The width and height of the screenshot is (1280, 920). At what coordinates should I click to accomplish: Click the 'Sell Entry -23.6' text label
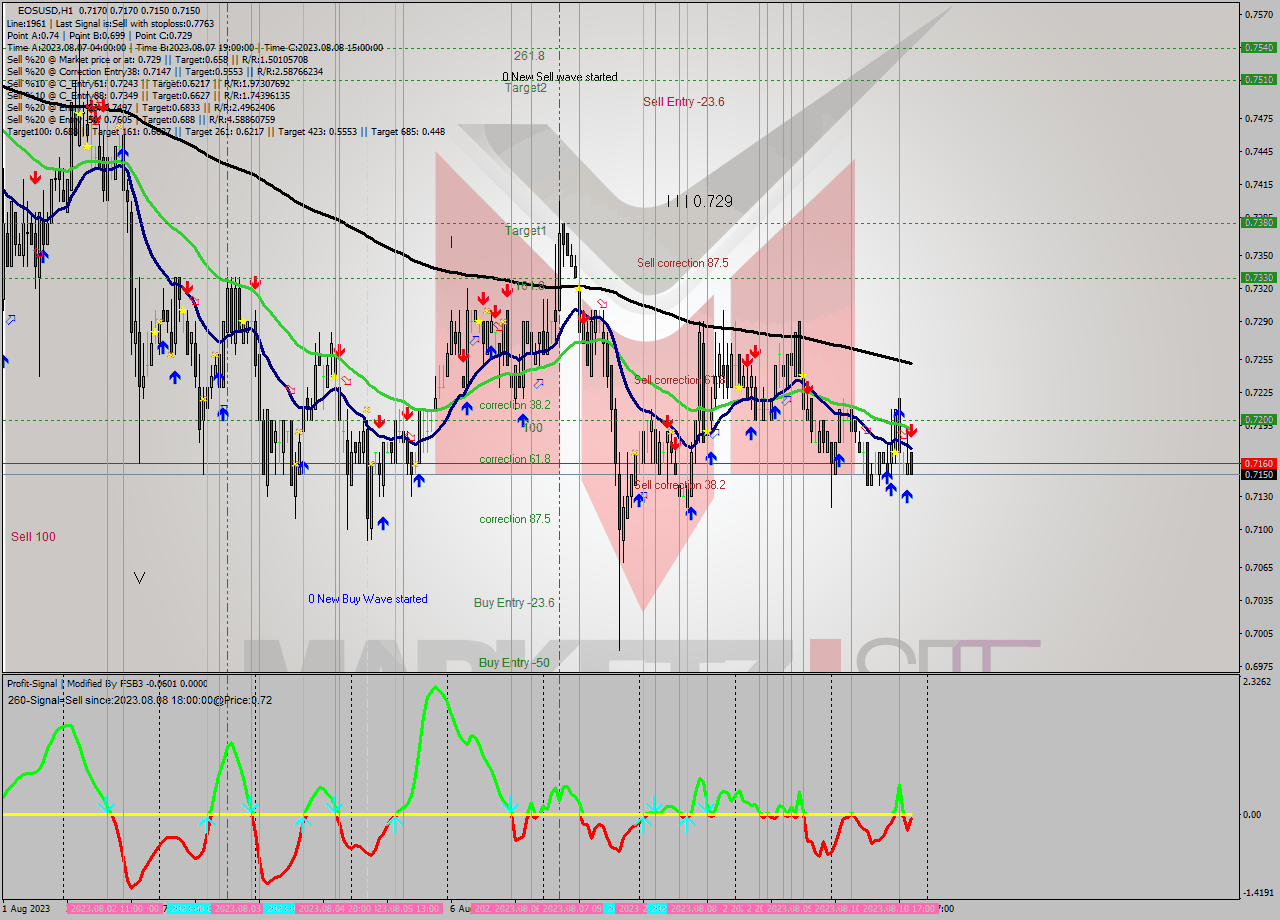tap(685, 101)
